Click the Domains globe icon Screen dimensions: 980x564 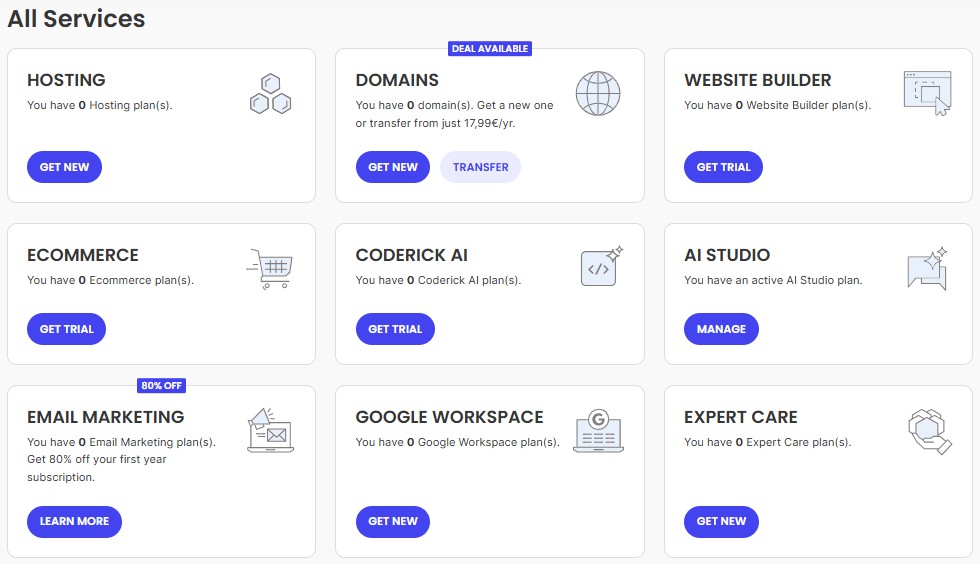(x=598, y=94)
